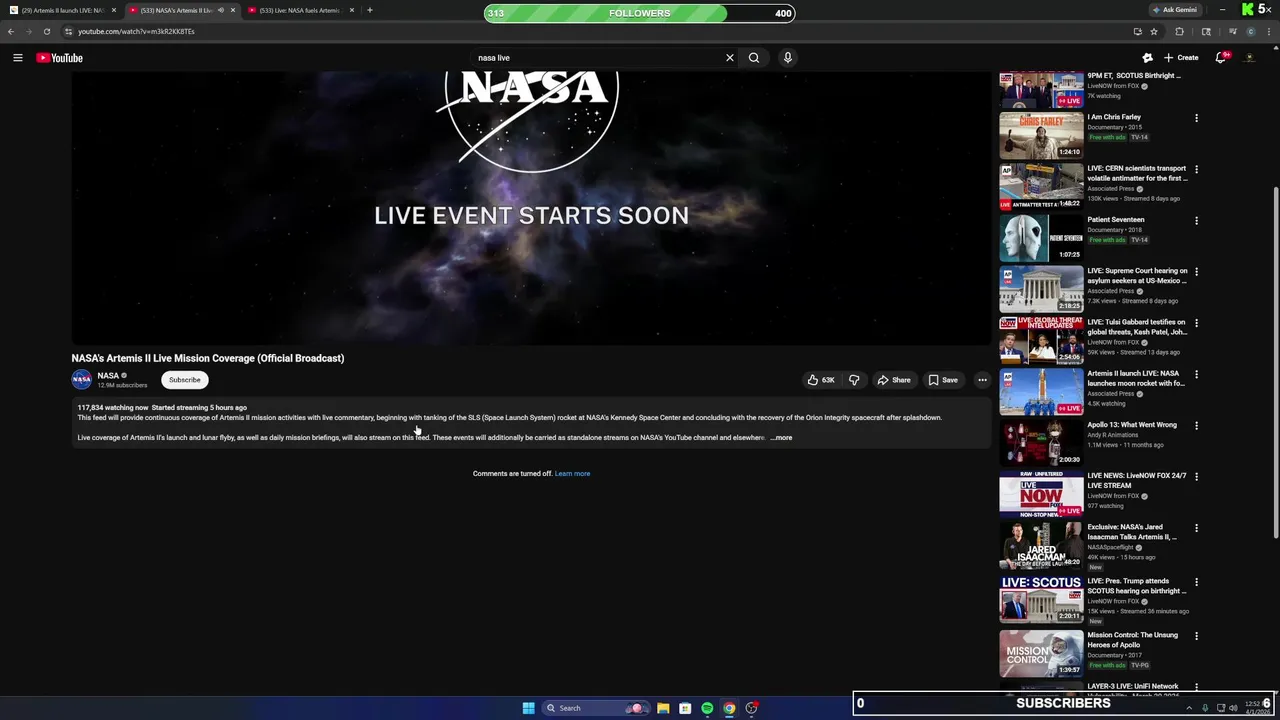Open YouTube notifications bell
Viewport: 1280px width, 720px height.
pyautogui.click(x=1221, y=58)
